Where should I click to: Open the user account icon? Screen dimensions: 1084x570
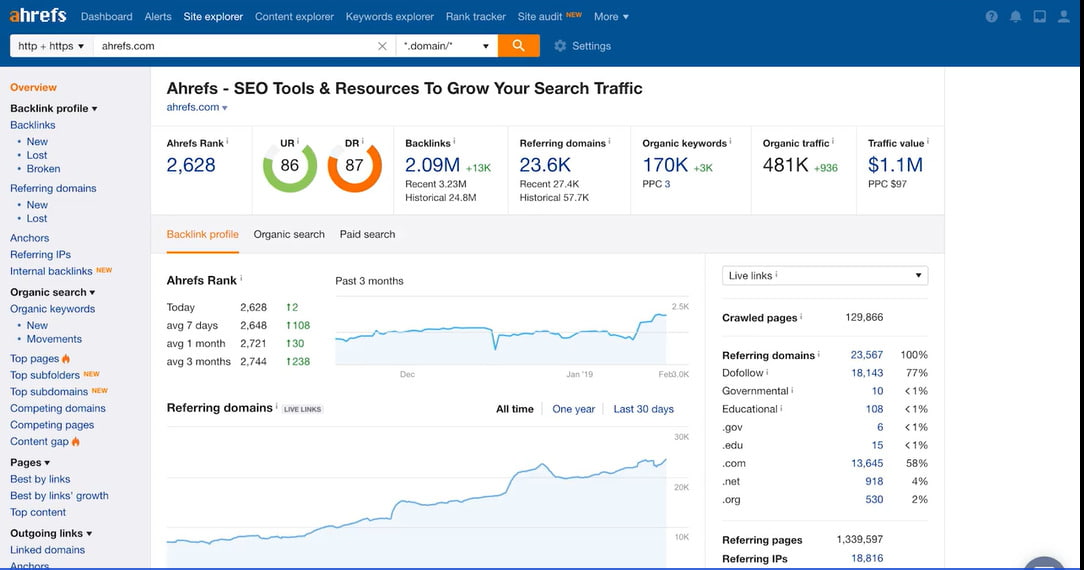tap(1064, 17)
